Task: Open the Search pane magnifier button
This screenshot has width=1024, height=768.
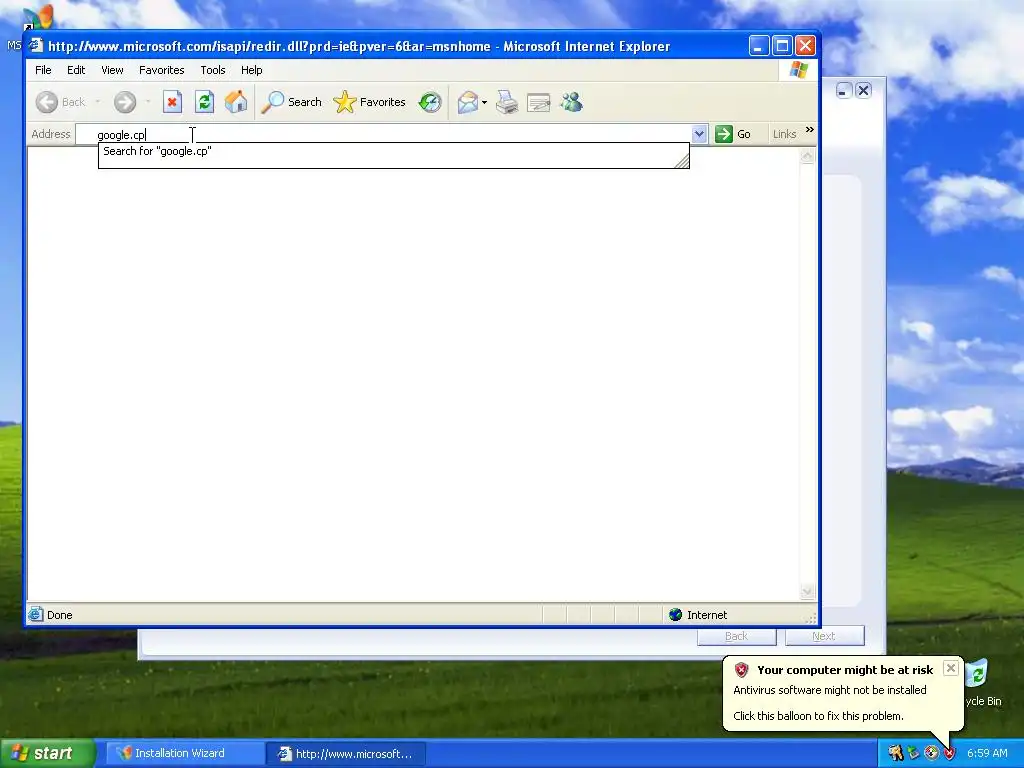Action: 291,102
